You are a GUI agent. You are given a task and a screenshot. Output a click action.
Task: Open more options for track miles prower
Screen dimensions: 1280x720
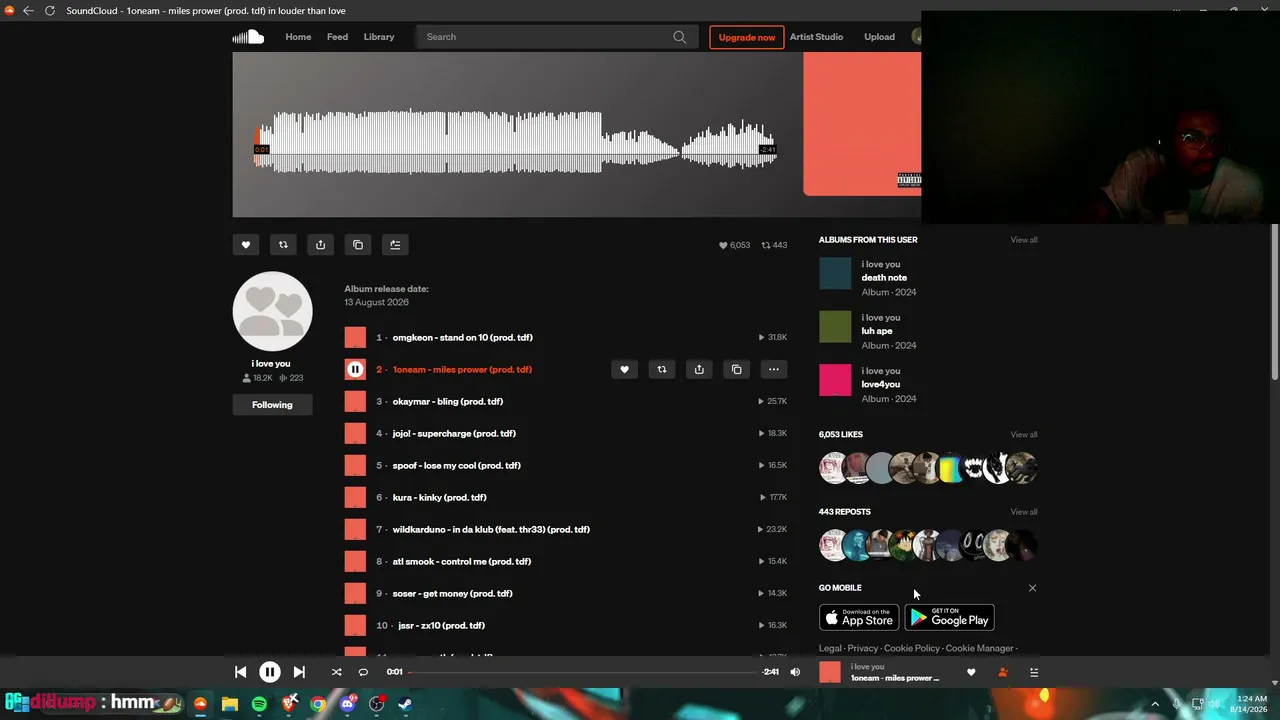tap(774, 369)
